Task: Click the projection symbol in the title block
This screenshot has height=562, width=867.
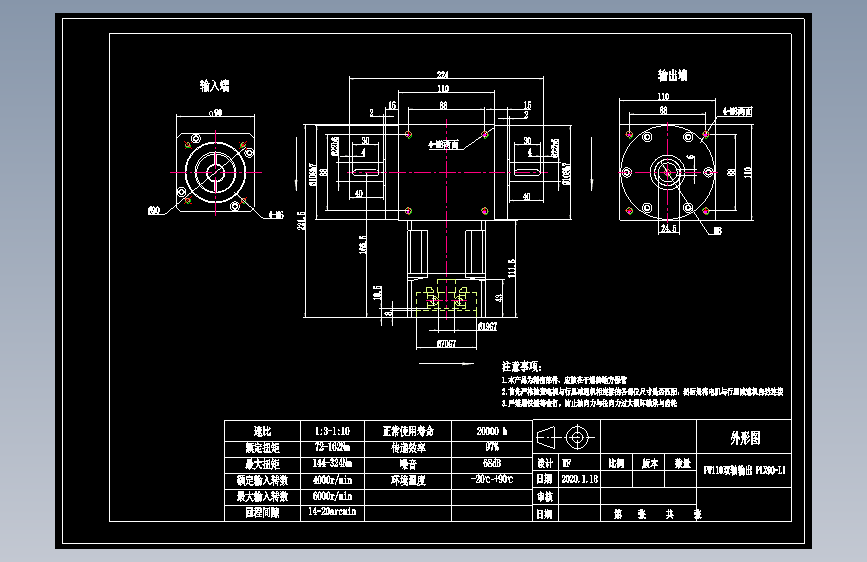Action: click(566, 438)
